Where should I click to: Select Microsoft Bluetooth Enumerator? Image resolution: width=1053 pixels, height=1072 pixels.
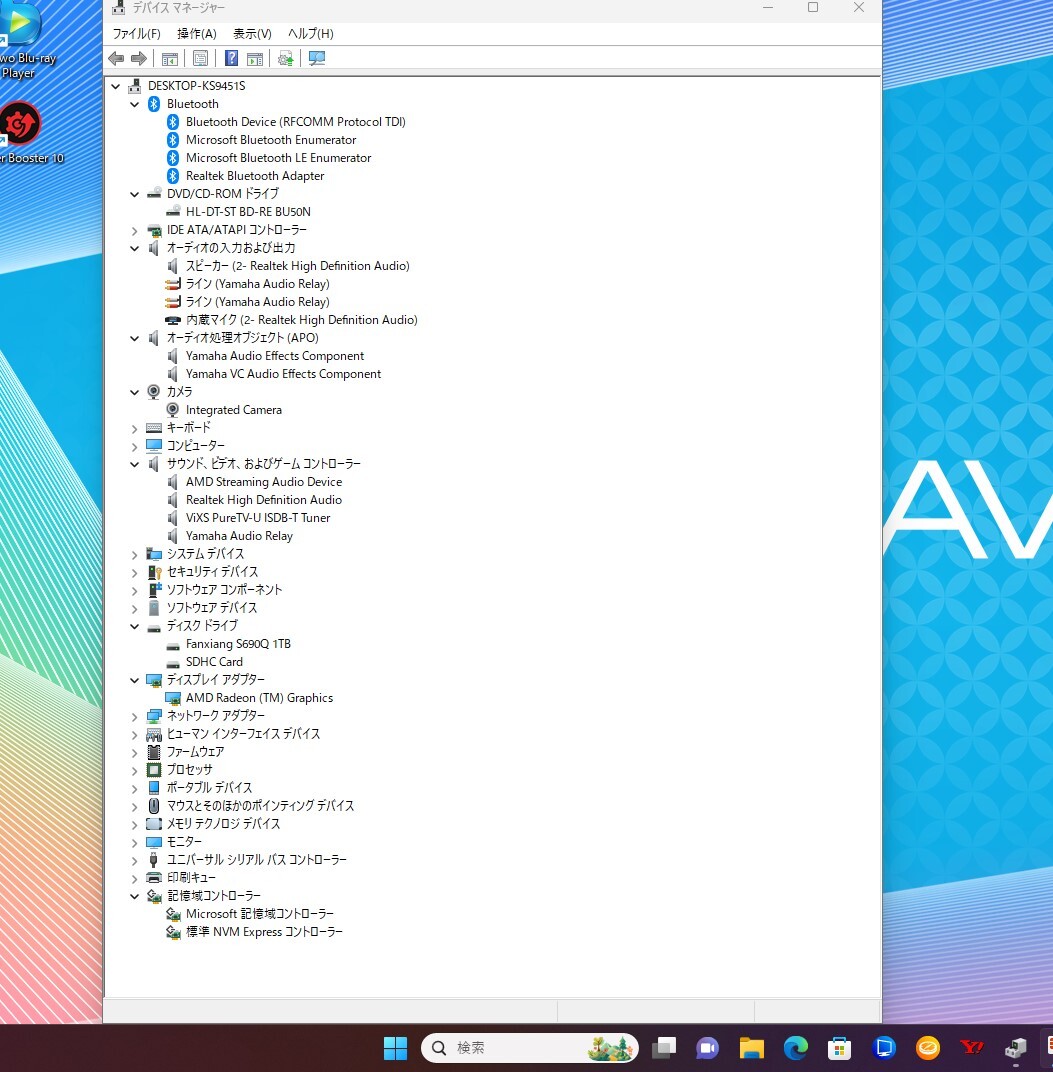tap(271, 139)
